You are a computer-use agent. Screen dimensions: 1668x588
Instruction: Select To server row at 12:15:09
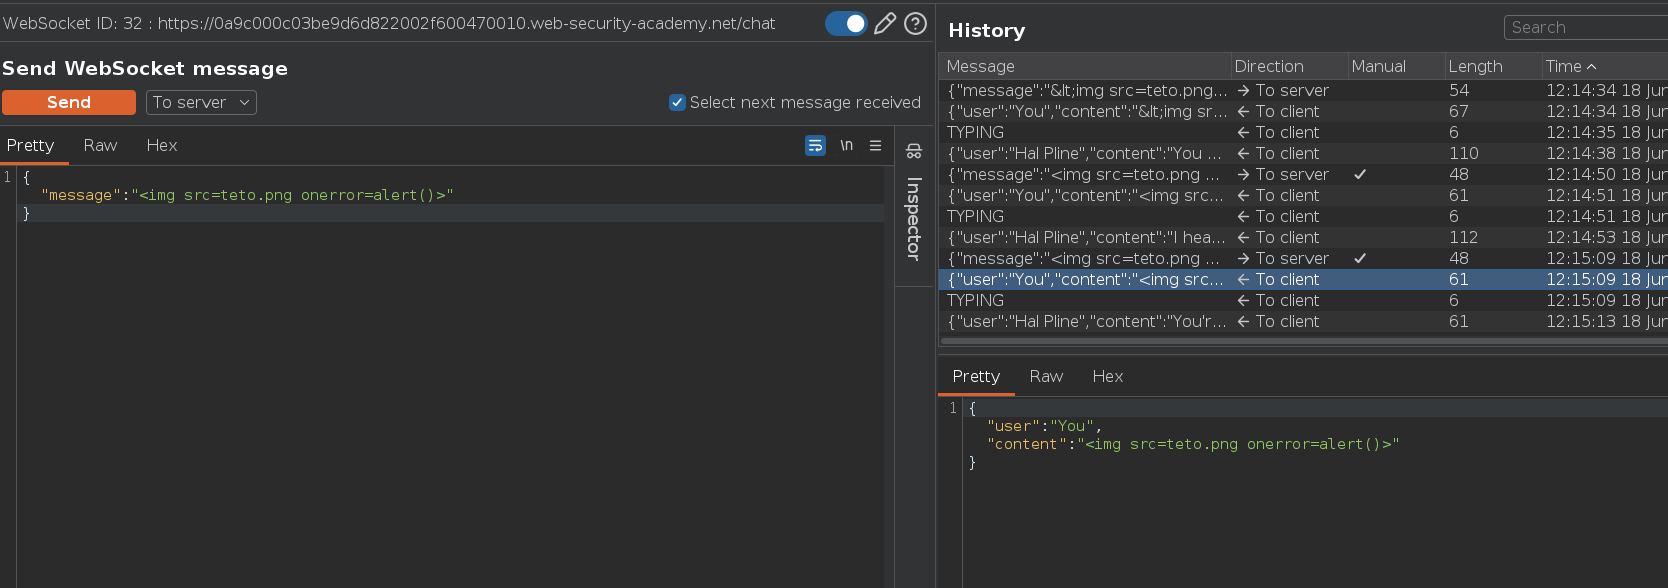pos(1303,258)
